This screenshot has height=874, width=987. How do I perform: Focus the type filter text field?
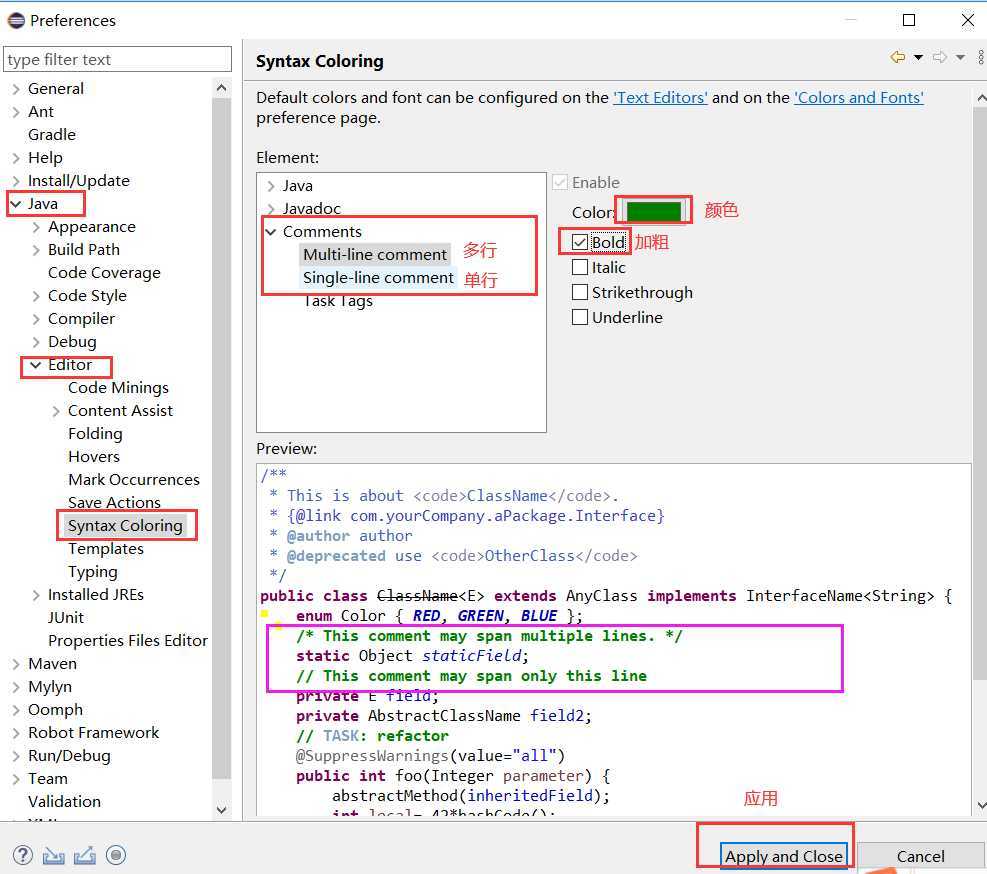click(x=118, y=59)
